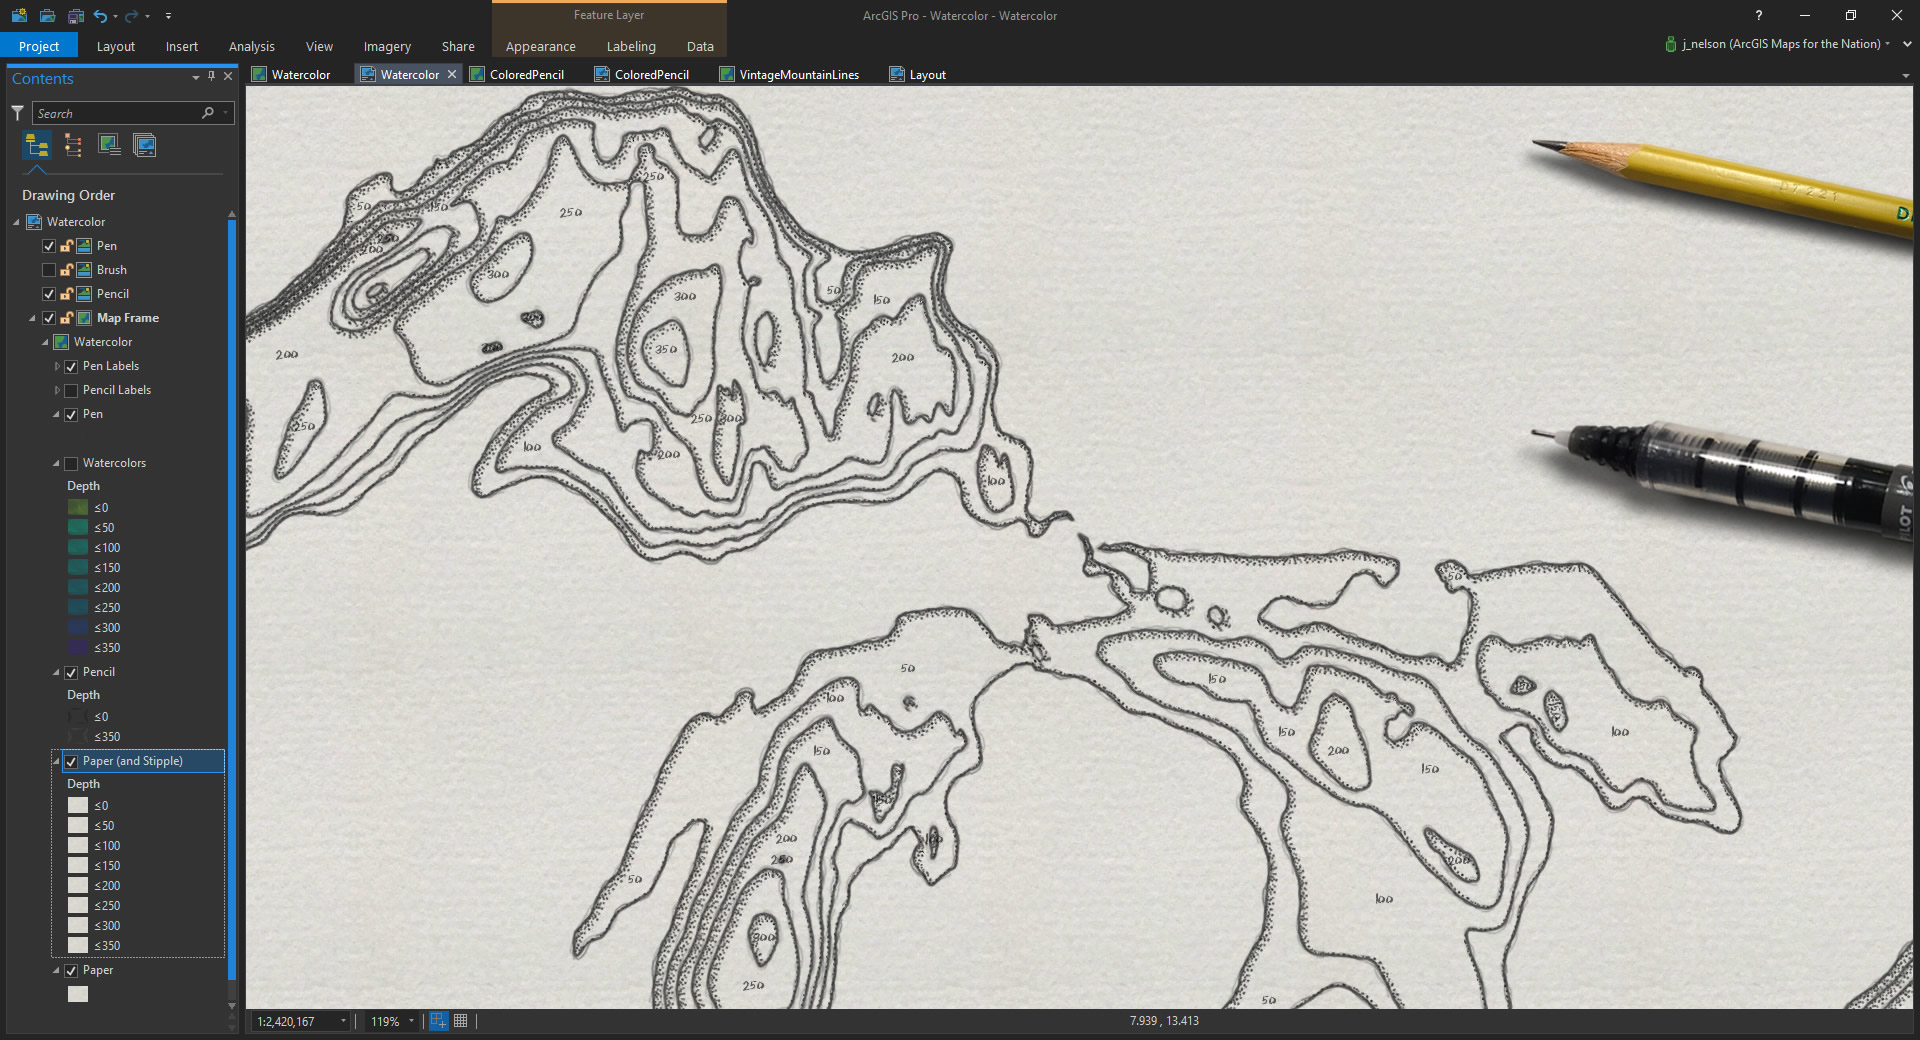This screenshot has width=1920, height=1040.
Task: Select List By Element Type view
Action: coord(73,146)
